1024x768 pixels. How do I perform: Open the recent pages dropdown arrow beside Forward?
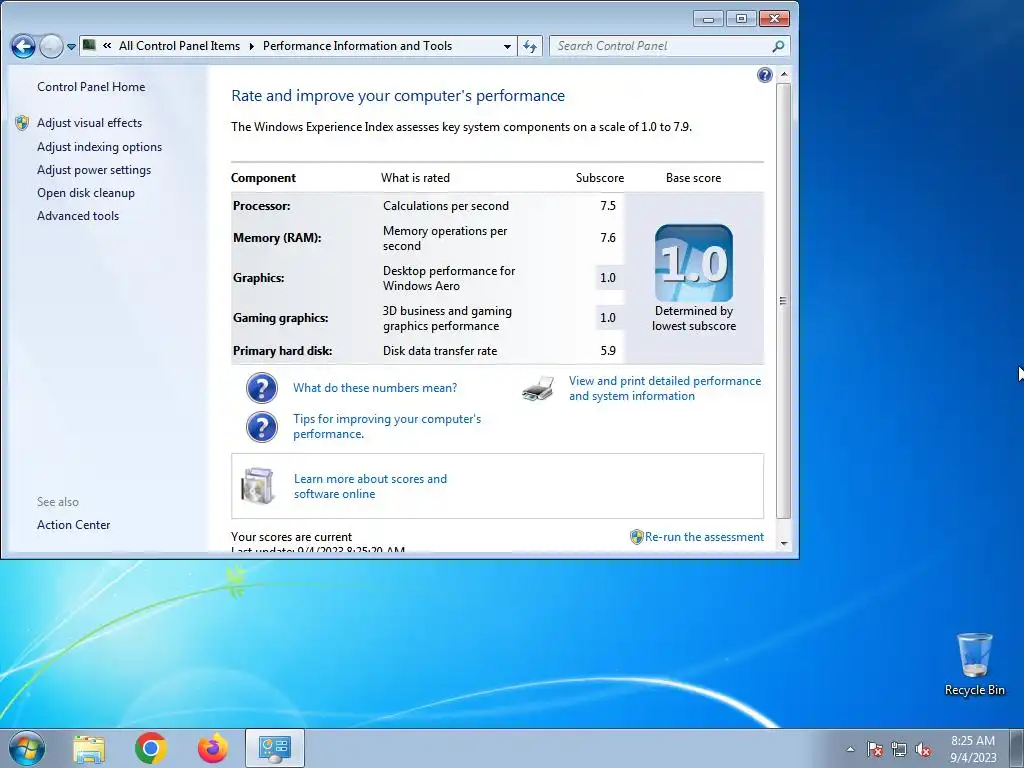[x=71, y=47]
